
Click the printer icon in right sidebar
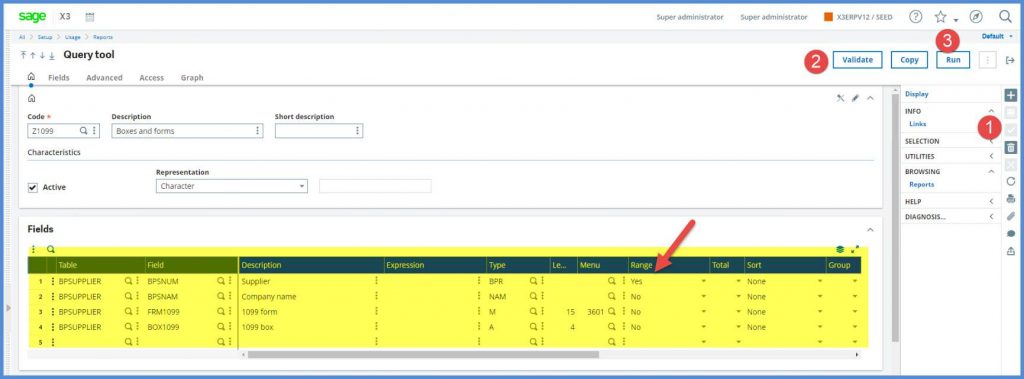[1011, 199]
